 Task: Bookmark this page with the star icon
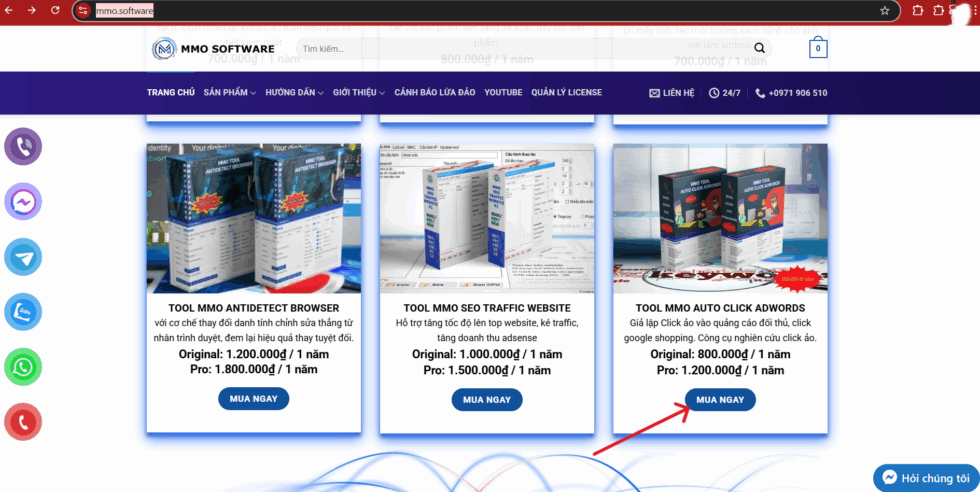tap(884, 11)
